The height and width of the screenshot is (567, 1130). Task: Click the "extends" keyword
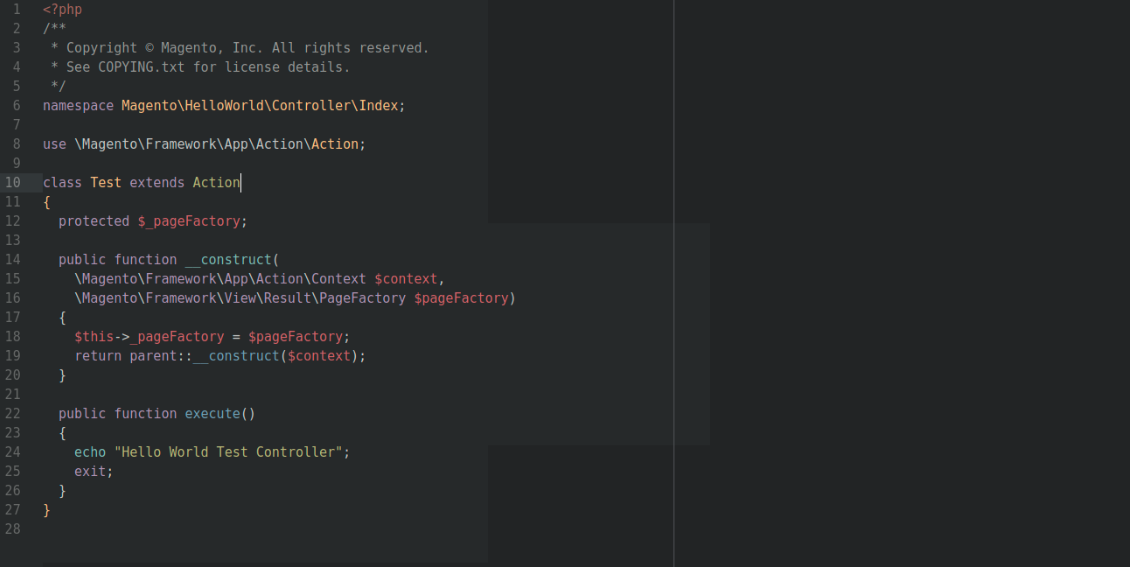(x=157, y=183)
